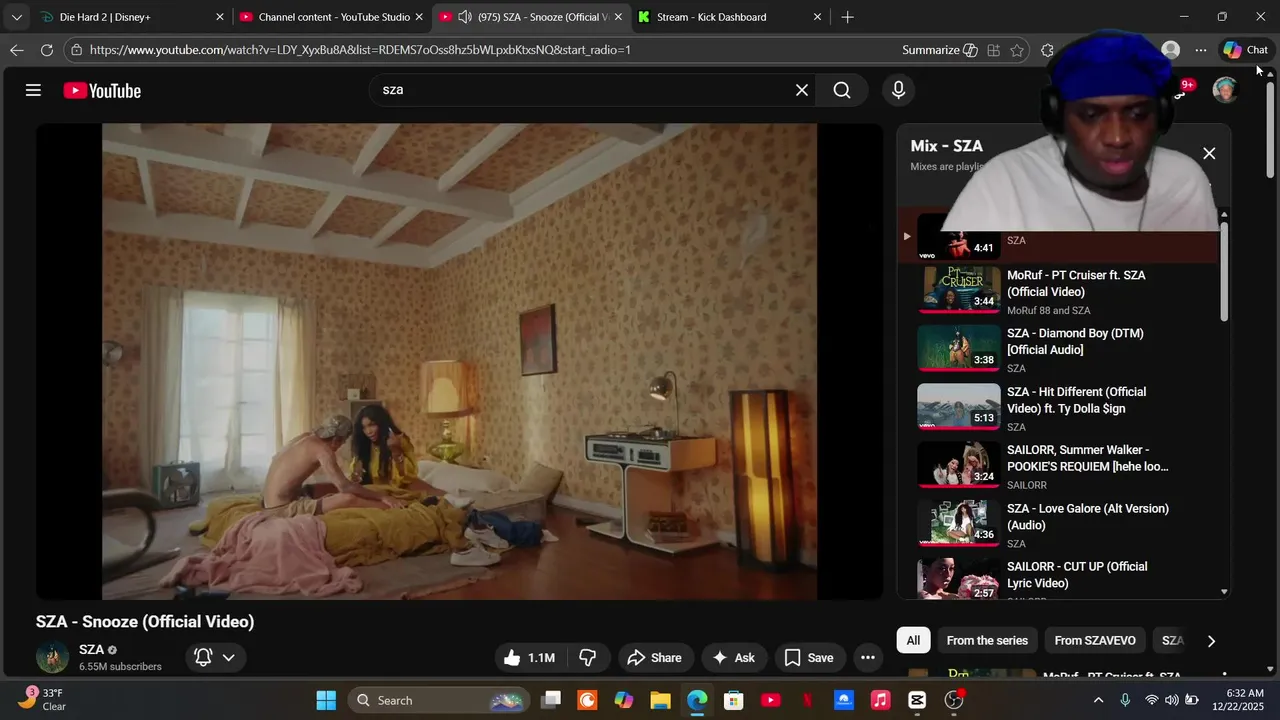The height and width of the screenshot is (720, 1280).
Task: Open YouTube account avatar menu
Action: pyautogui.click(x=1225, y=90)
